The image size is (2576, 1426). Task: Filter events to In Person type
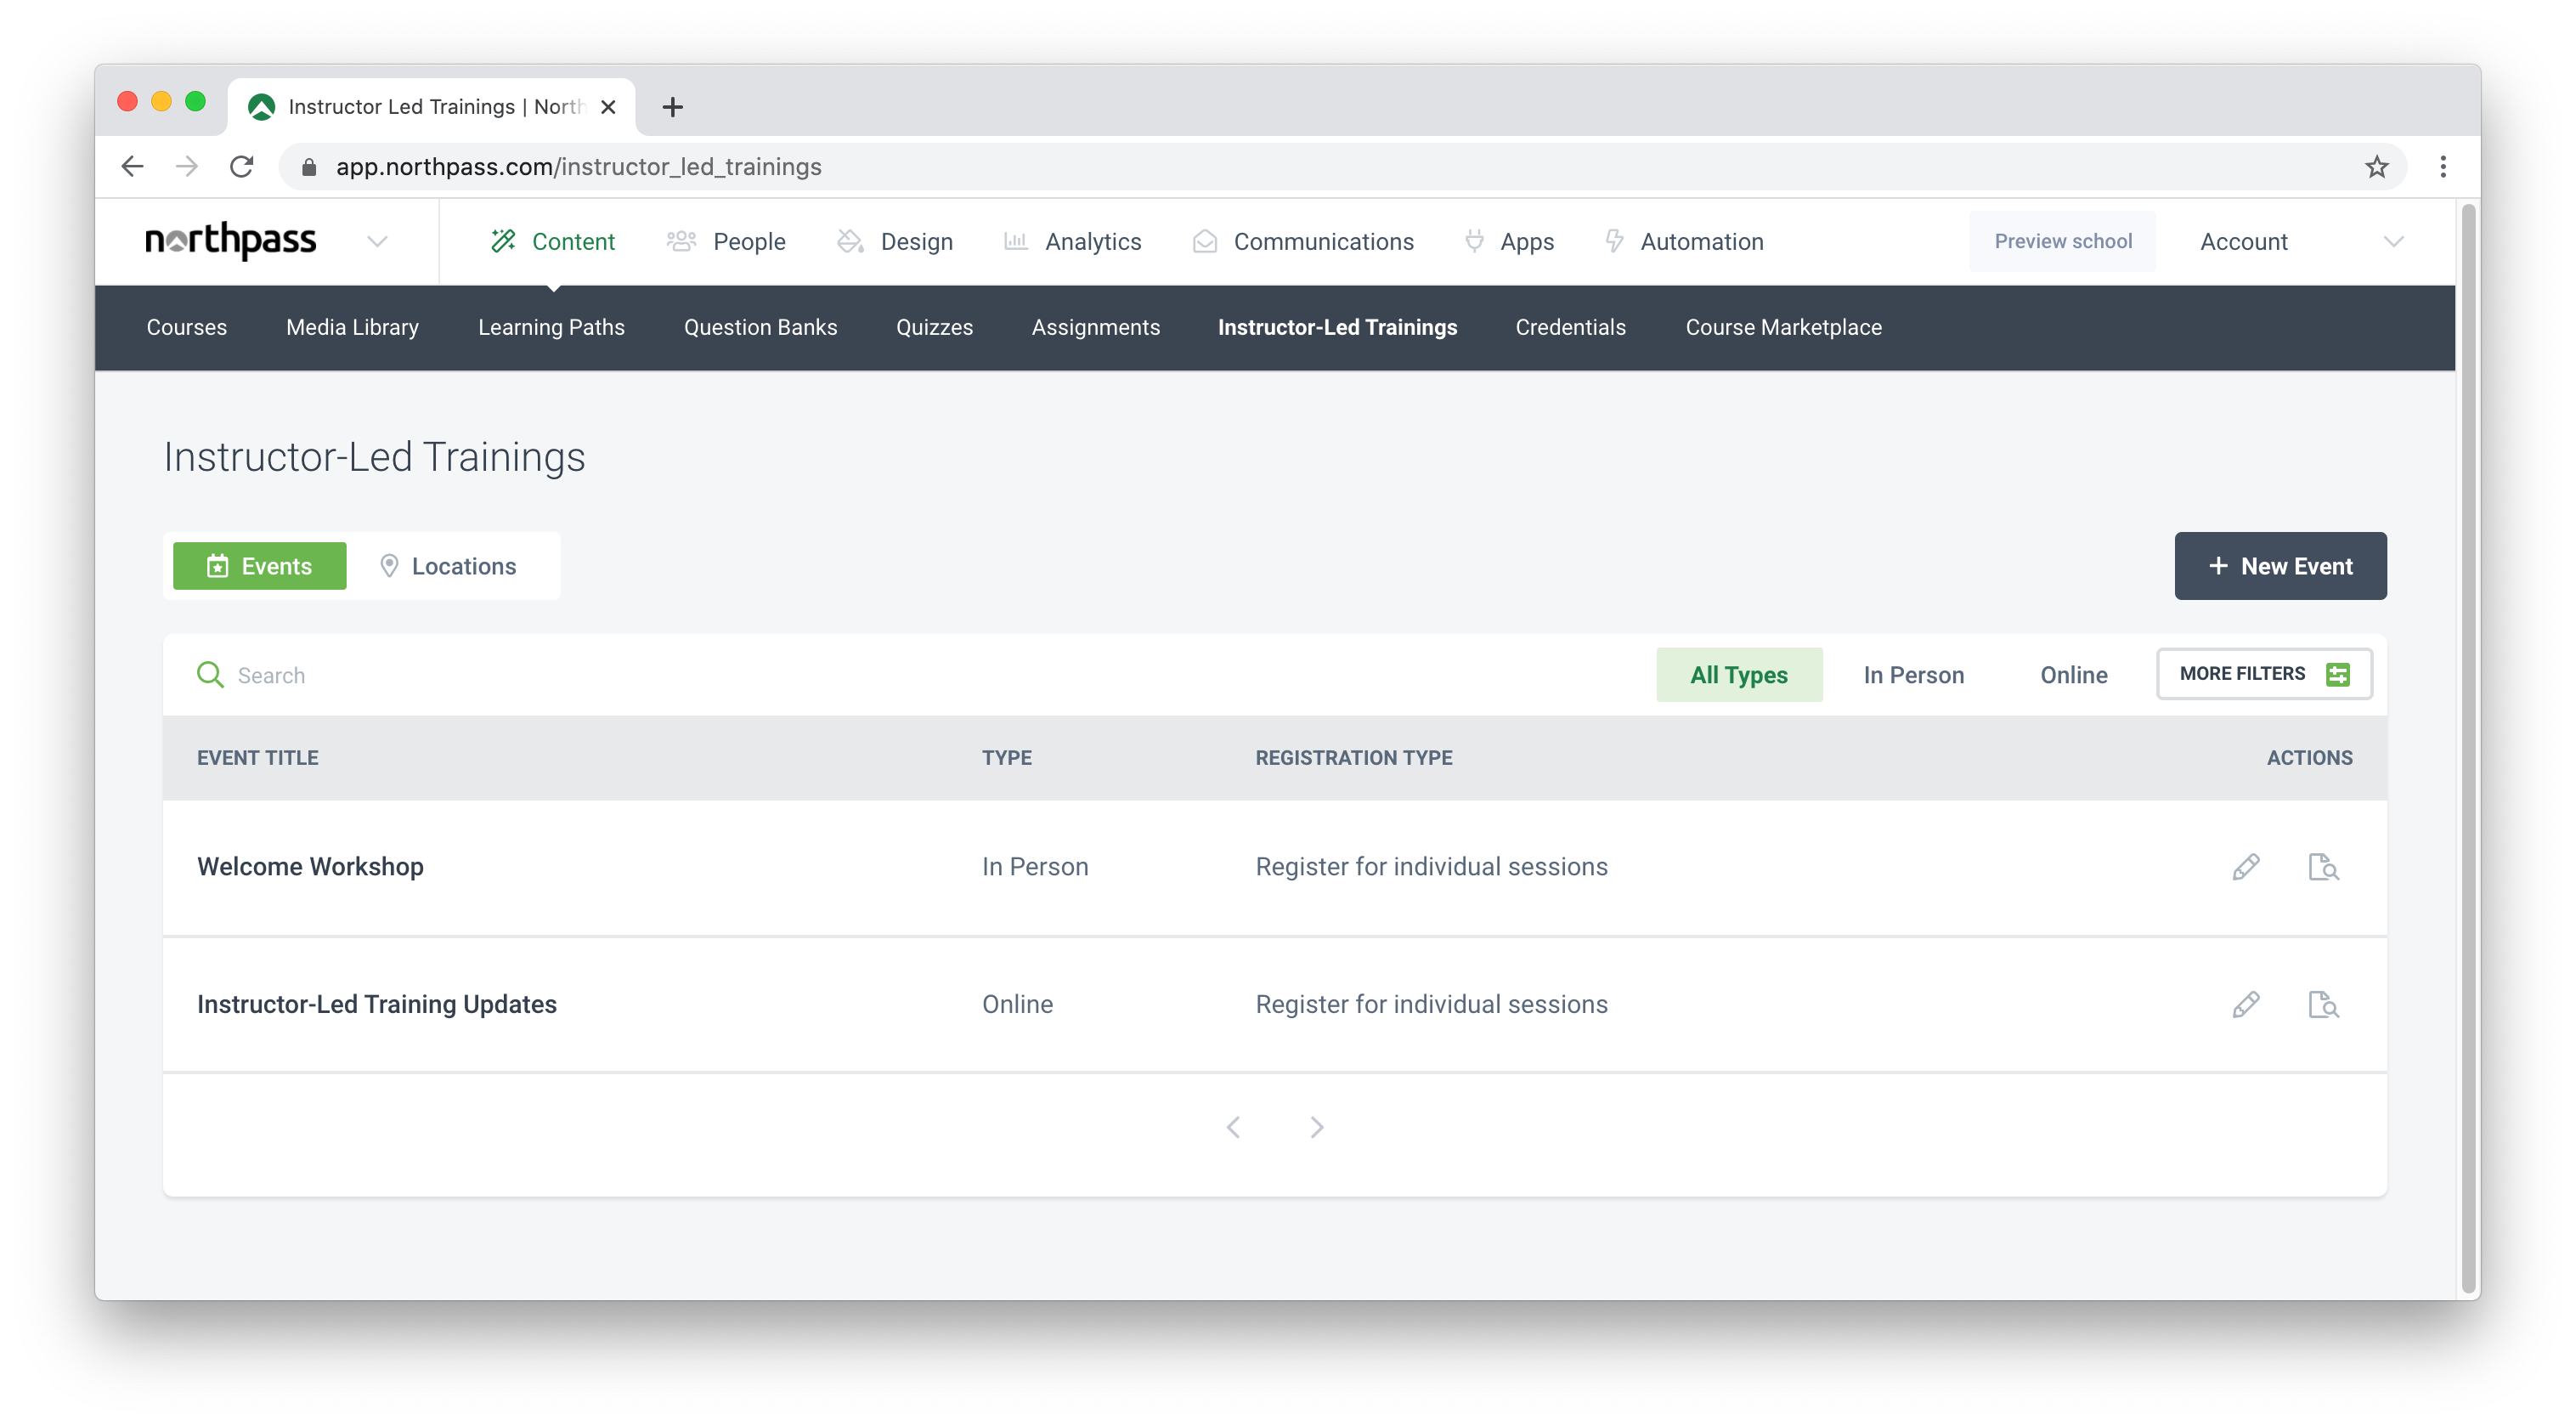(1913, 675)
